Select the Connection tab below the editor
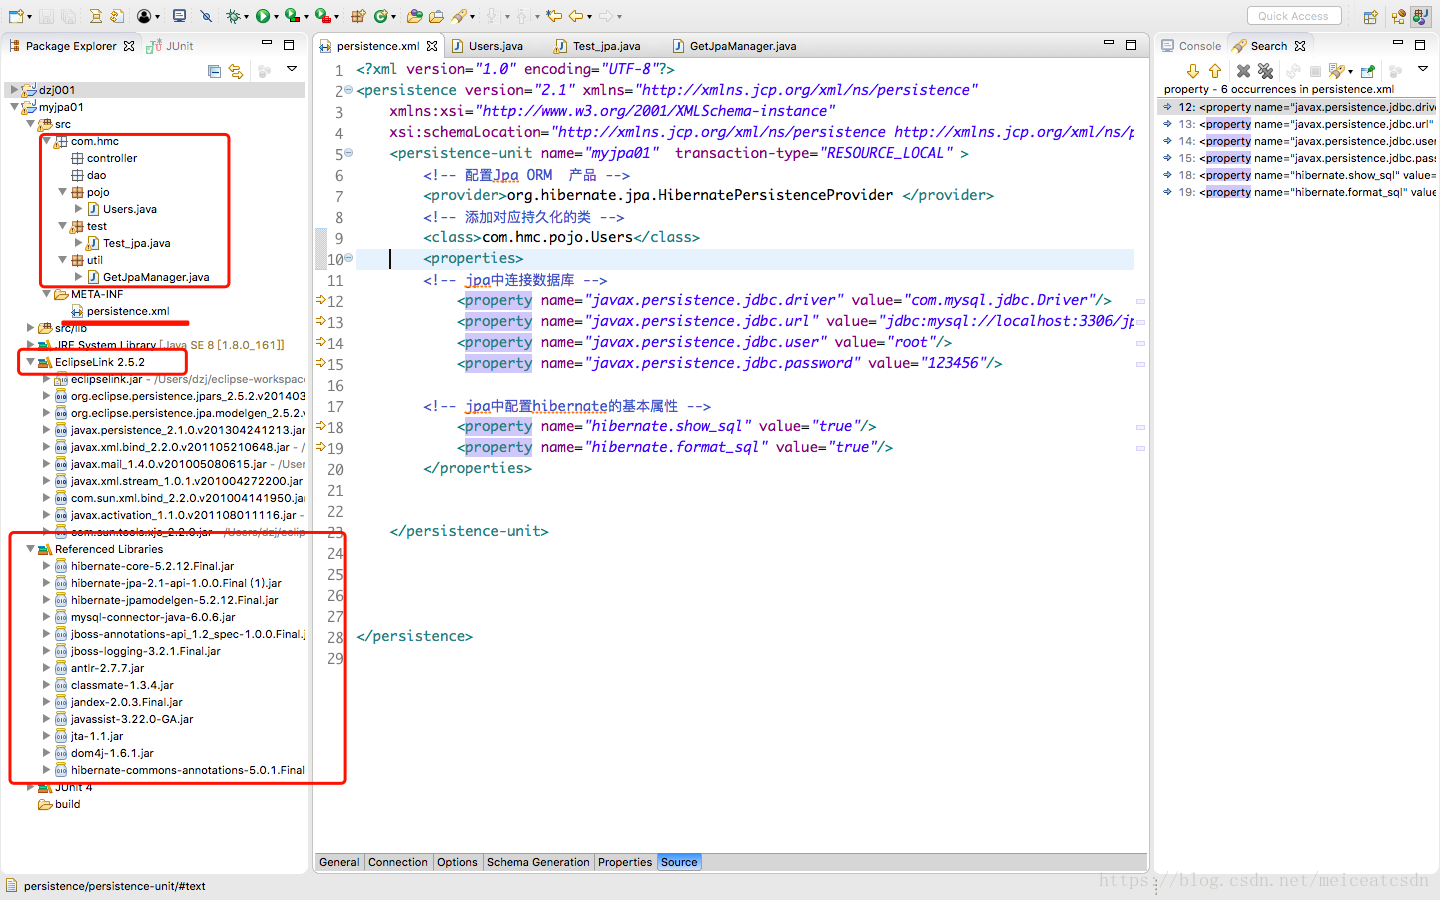Screen dimensions: 1440x900 point(398,862)
